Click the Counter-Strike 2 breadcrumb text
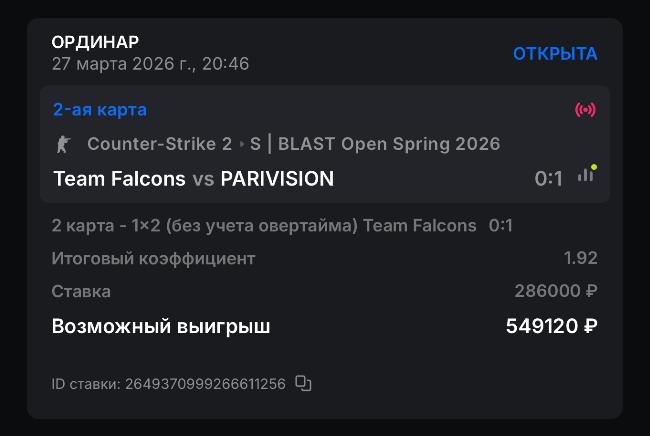 (x=159, y=144)
